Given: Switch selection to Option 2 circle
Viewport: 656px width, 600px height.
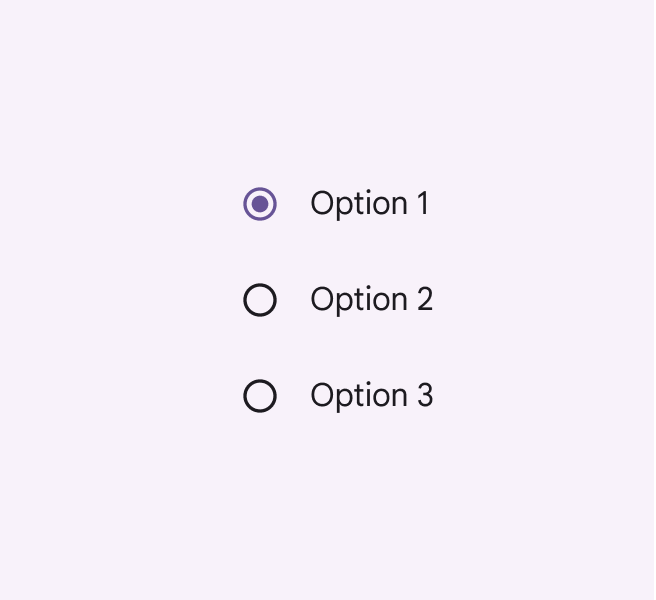Looking at the screenshot, I should pyautogui.click(x=260, y=300).
